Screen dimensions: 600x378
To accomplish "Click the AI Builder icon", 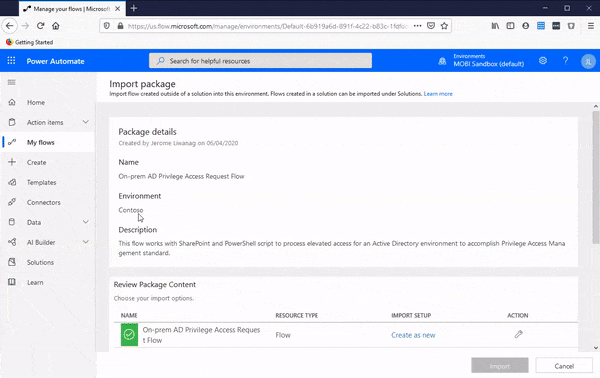I will (x=12, y=242).
